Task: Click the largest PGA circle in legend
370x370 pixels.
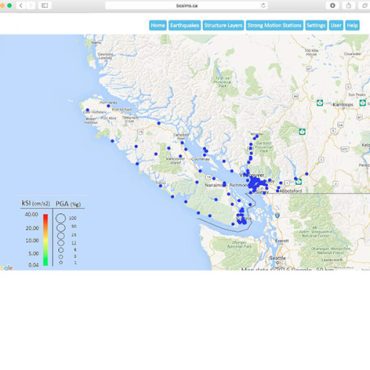Action: 61,218
